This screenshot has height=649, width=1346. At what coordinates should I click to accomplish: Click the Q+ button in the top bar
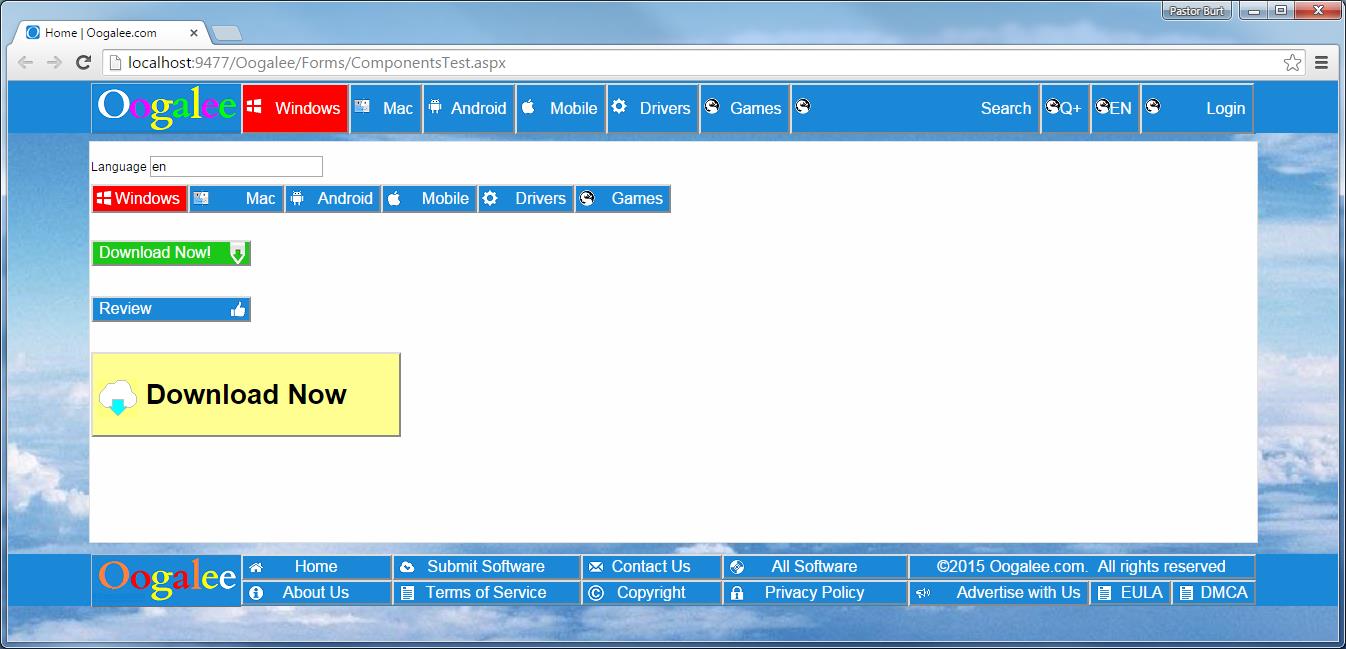[x=1064, y=108]
